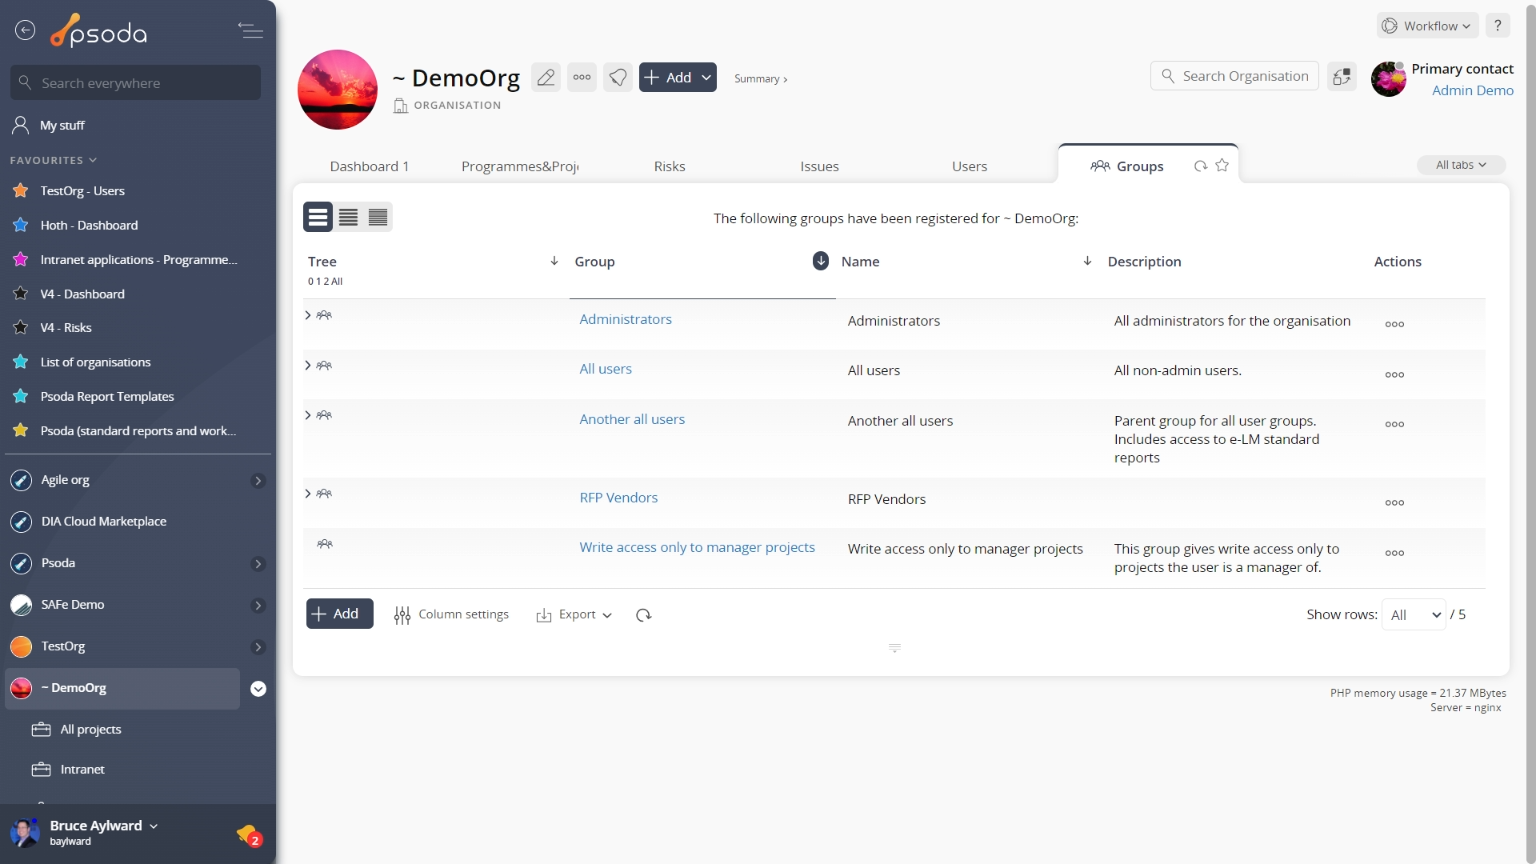Open the Bruce Aylward user menu
Image resolution: width=1536 pixels, height=864 pixels.
point(104,826)
